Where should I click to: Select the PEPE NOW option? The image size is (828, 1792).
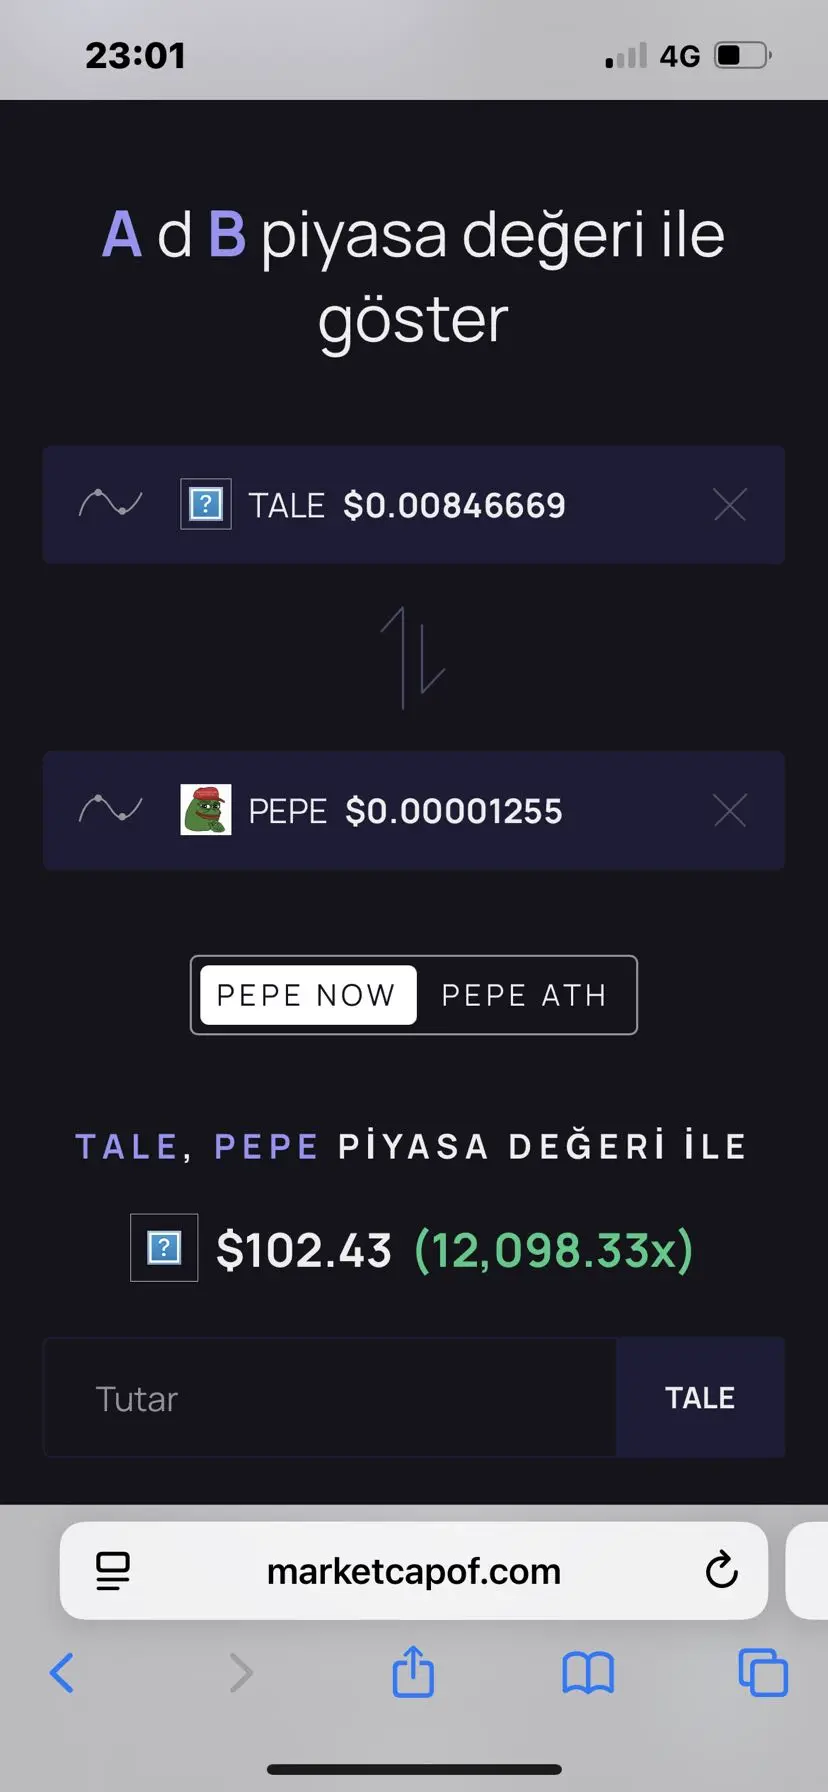pos(308,995)
